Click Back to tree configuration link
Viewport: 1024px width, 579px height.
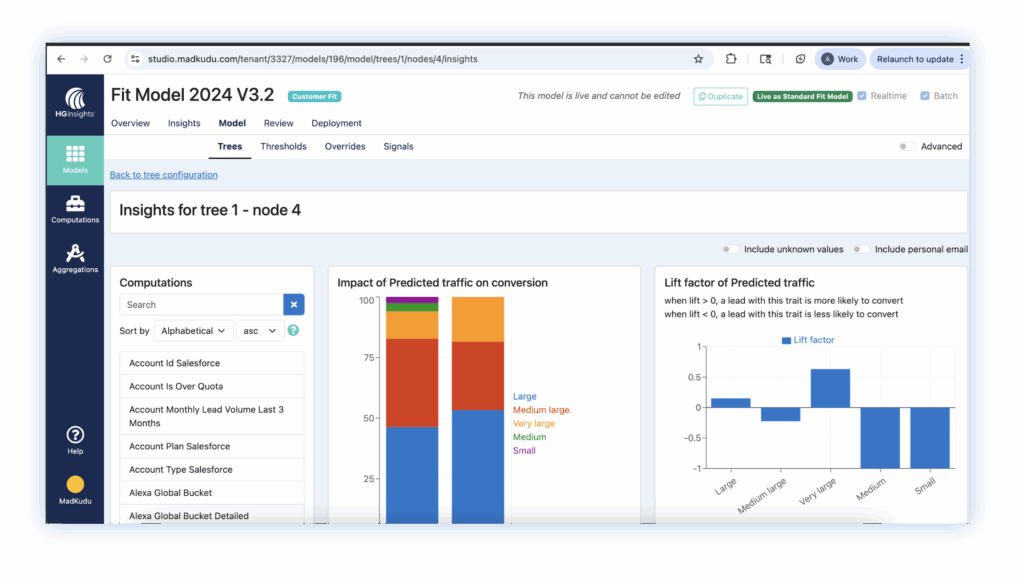pyautogui.click(x=163, y=175)
